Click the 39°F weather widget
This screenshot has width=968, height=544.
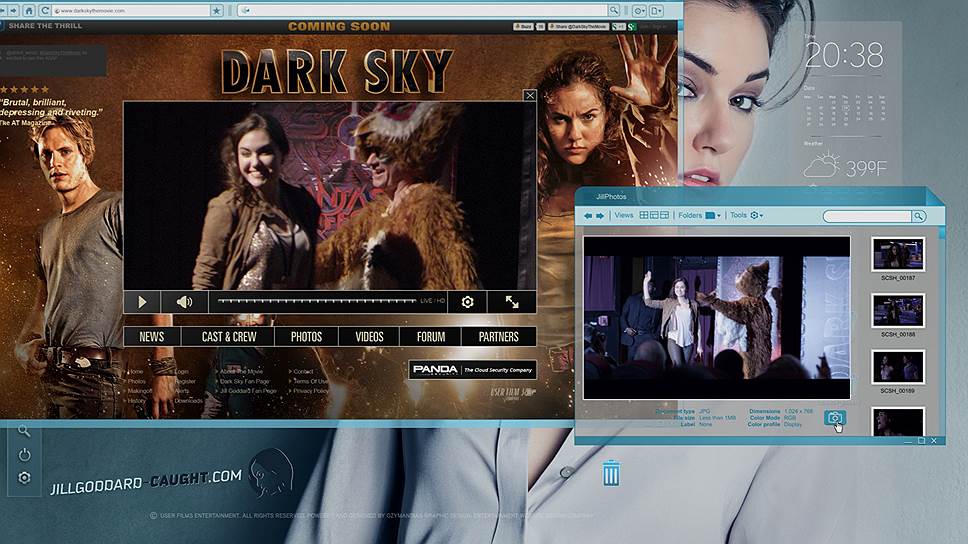(845, 167)
